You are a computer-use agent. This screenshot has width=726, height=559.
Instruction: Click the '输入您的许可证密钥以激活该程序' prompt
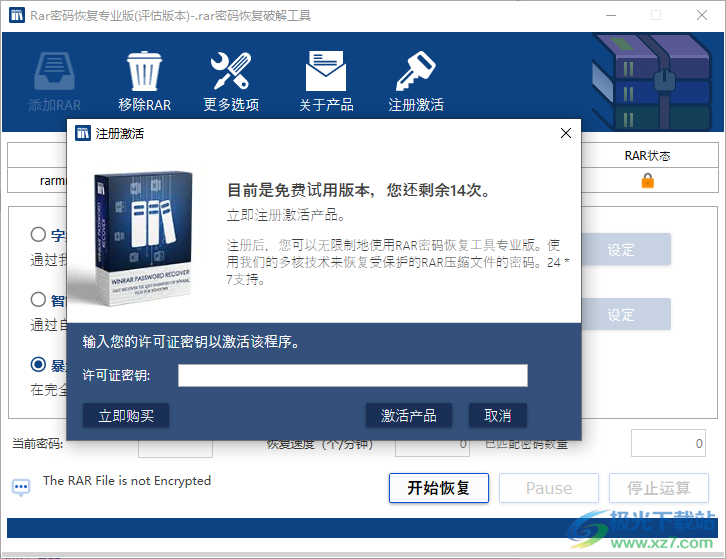click(192, 341)
